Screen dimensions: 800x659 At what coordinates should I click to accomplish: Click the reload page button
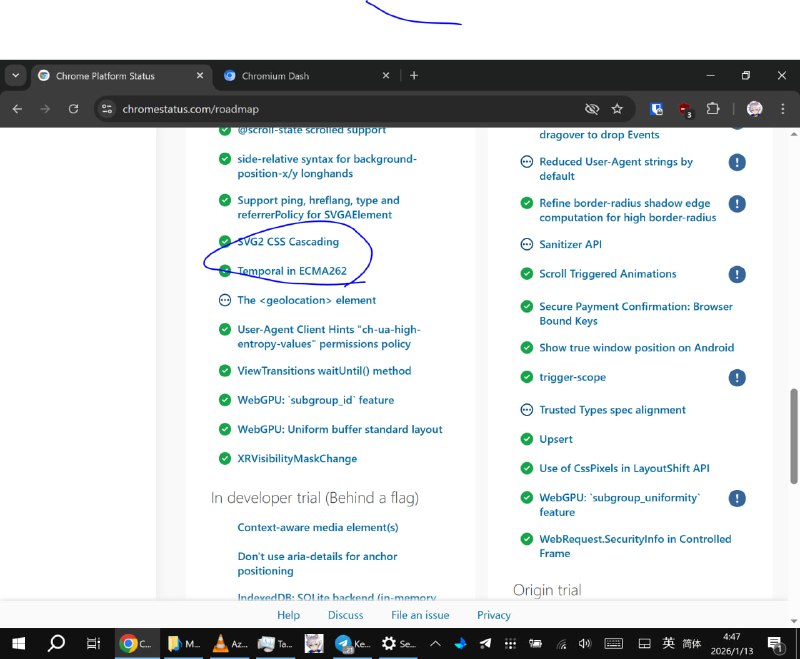[x=73, y=109]
